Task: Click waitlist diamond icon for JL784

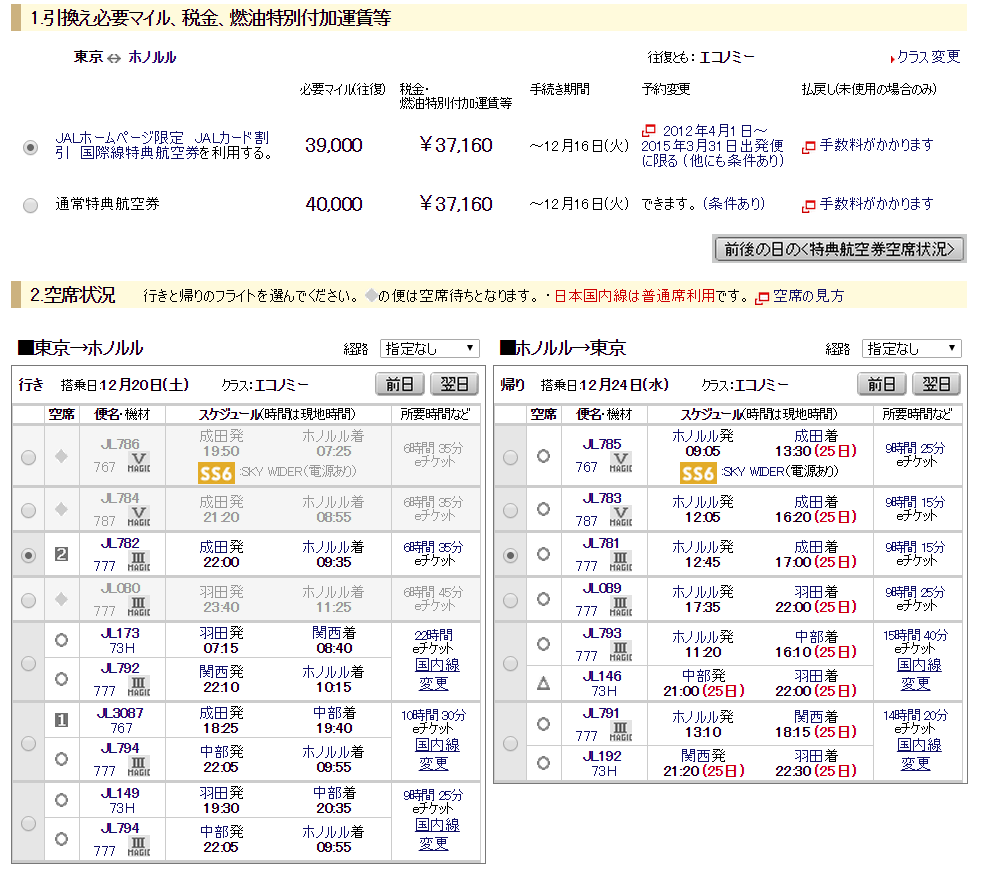Action: pos(61,509)
